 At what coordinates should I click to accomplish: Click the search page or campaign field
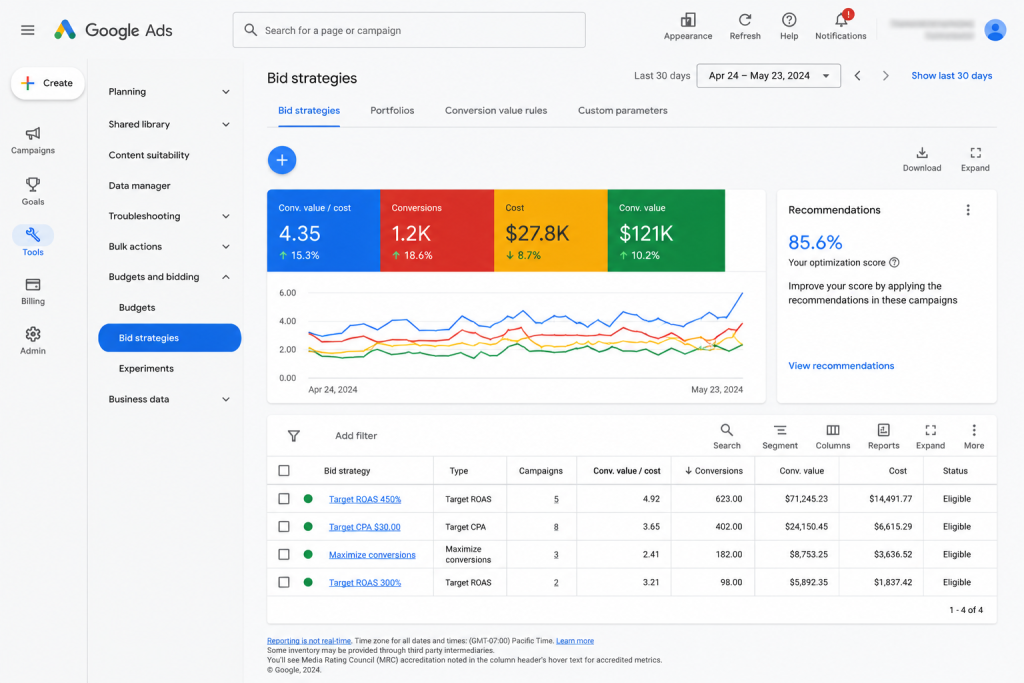[409, 30]
